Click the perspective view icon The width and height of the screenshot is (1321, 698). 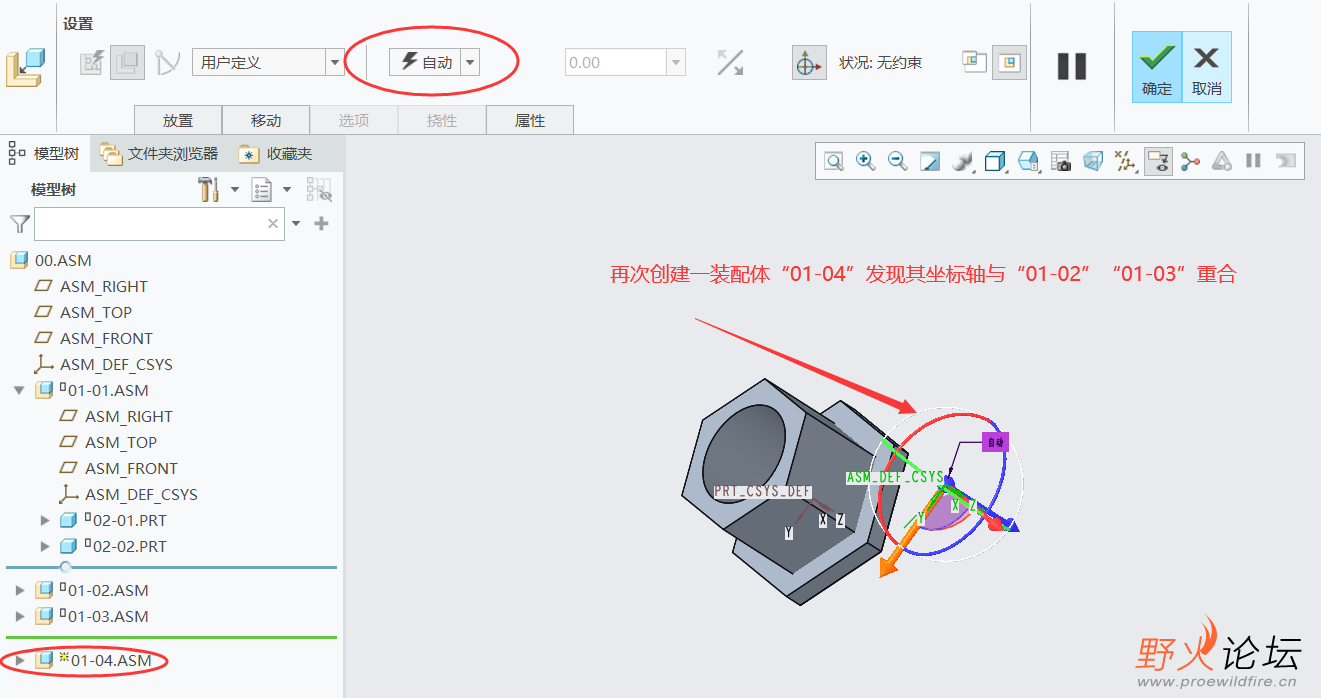click(x=1093, y=161)
